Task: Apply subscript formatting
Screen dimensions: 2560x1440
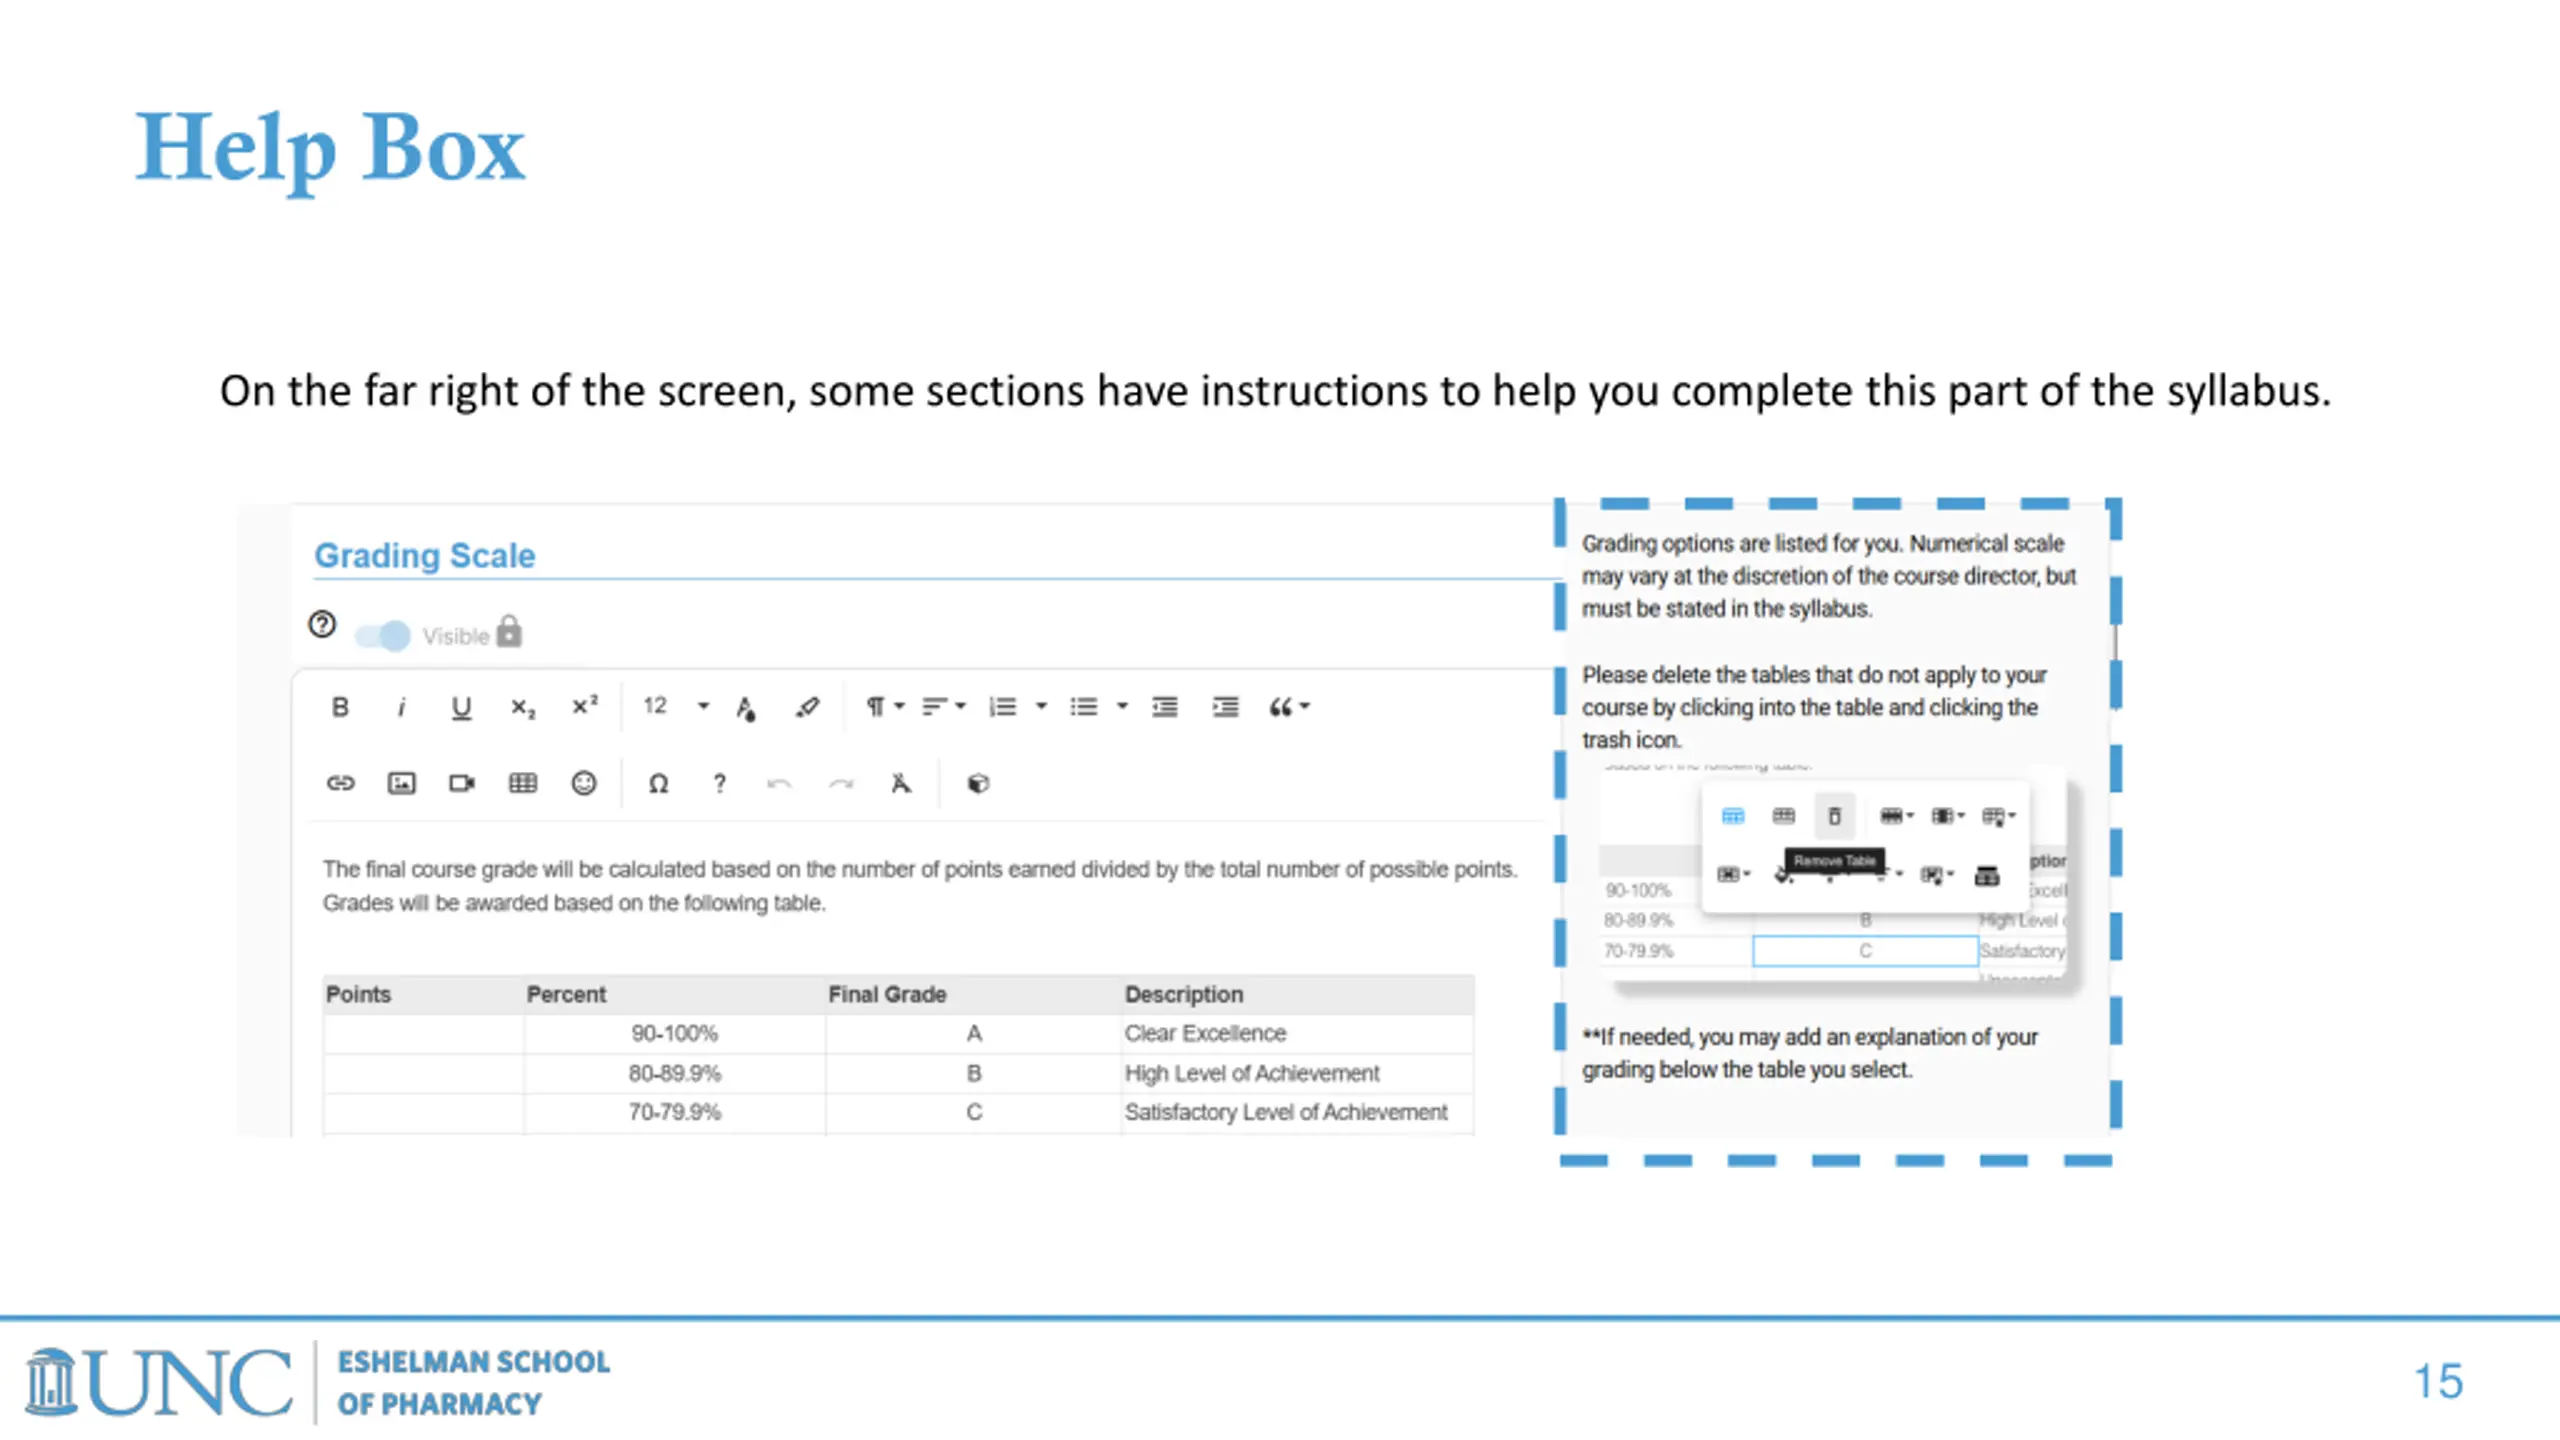Action: (523, 708)
